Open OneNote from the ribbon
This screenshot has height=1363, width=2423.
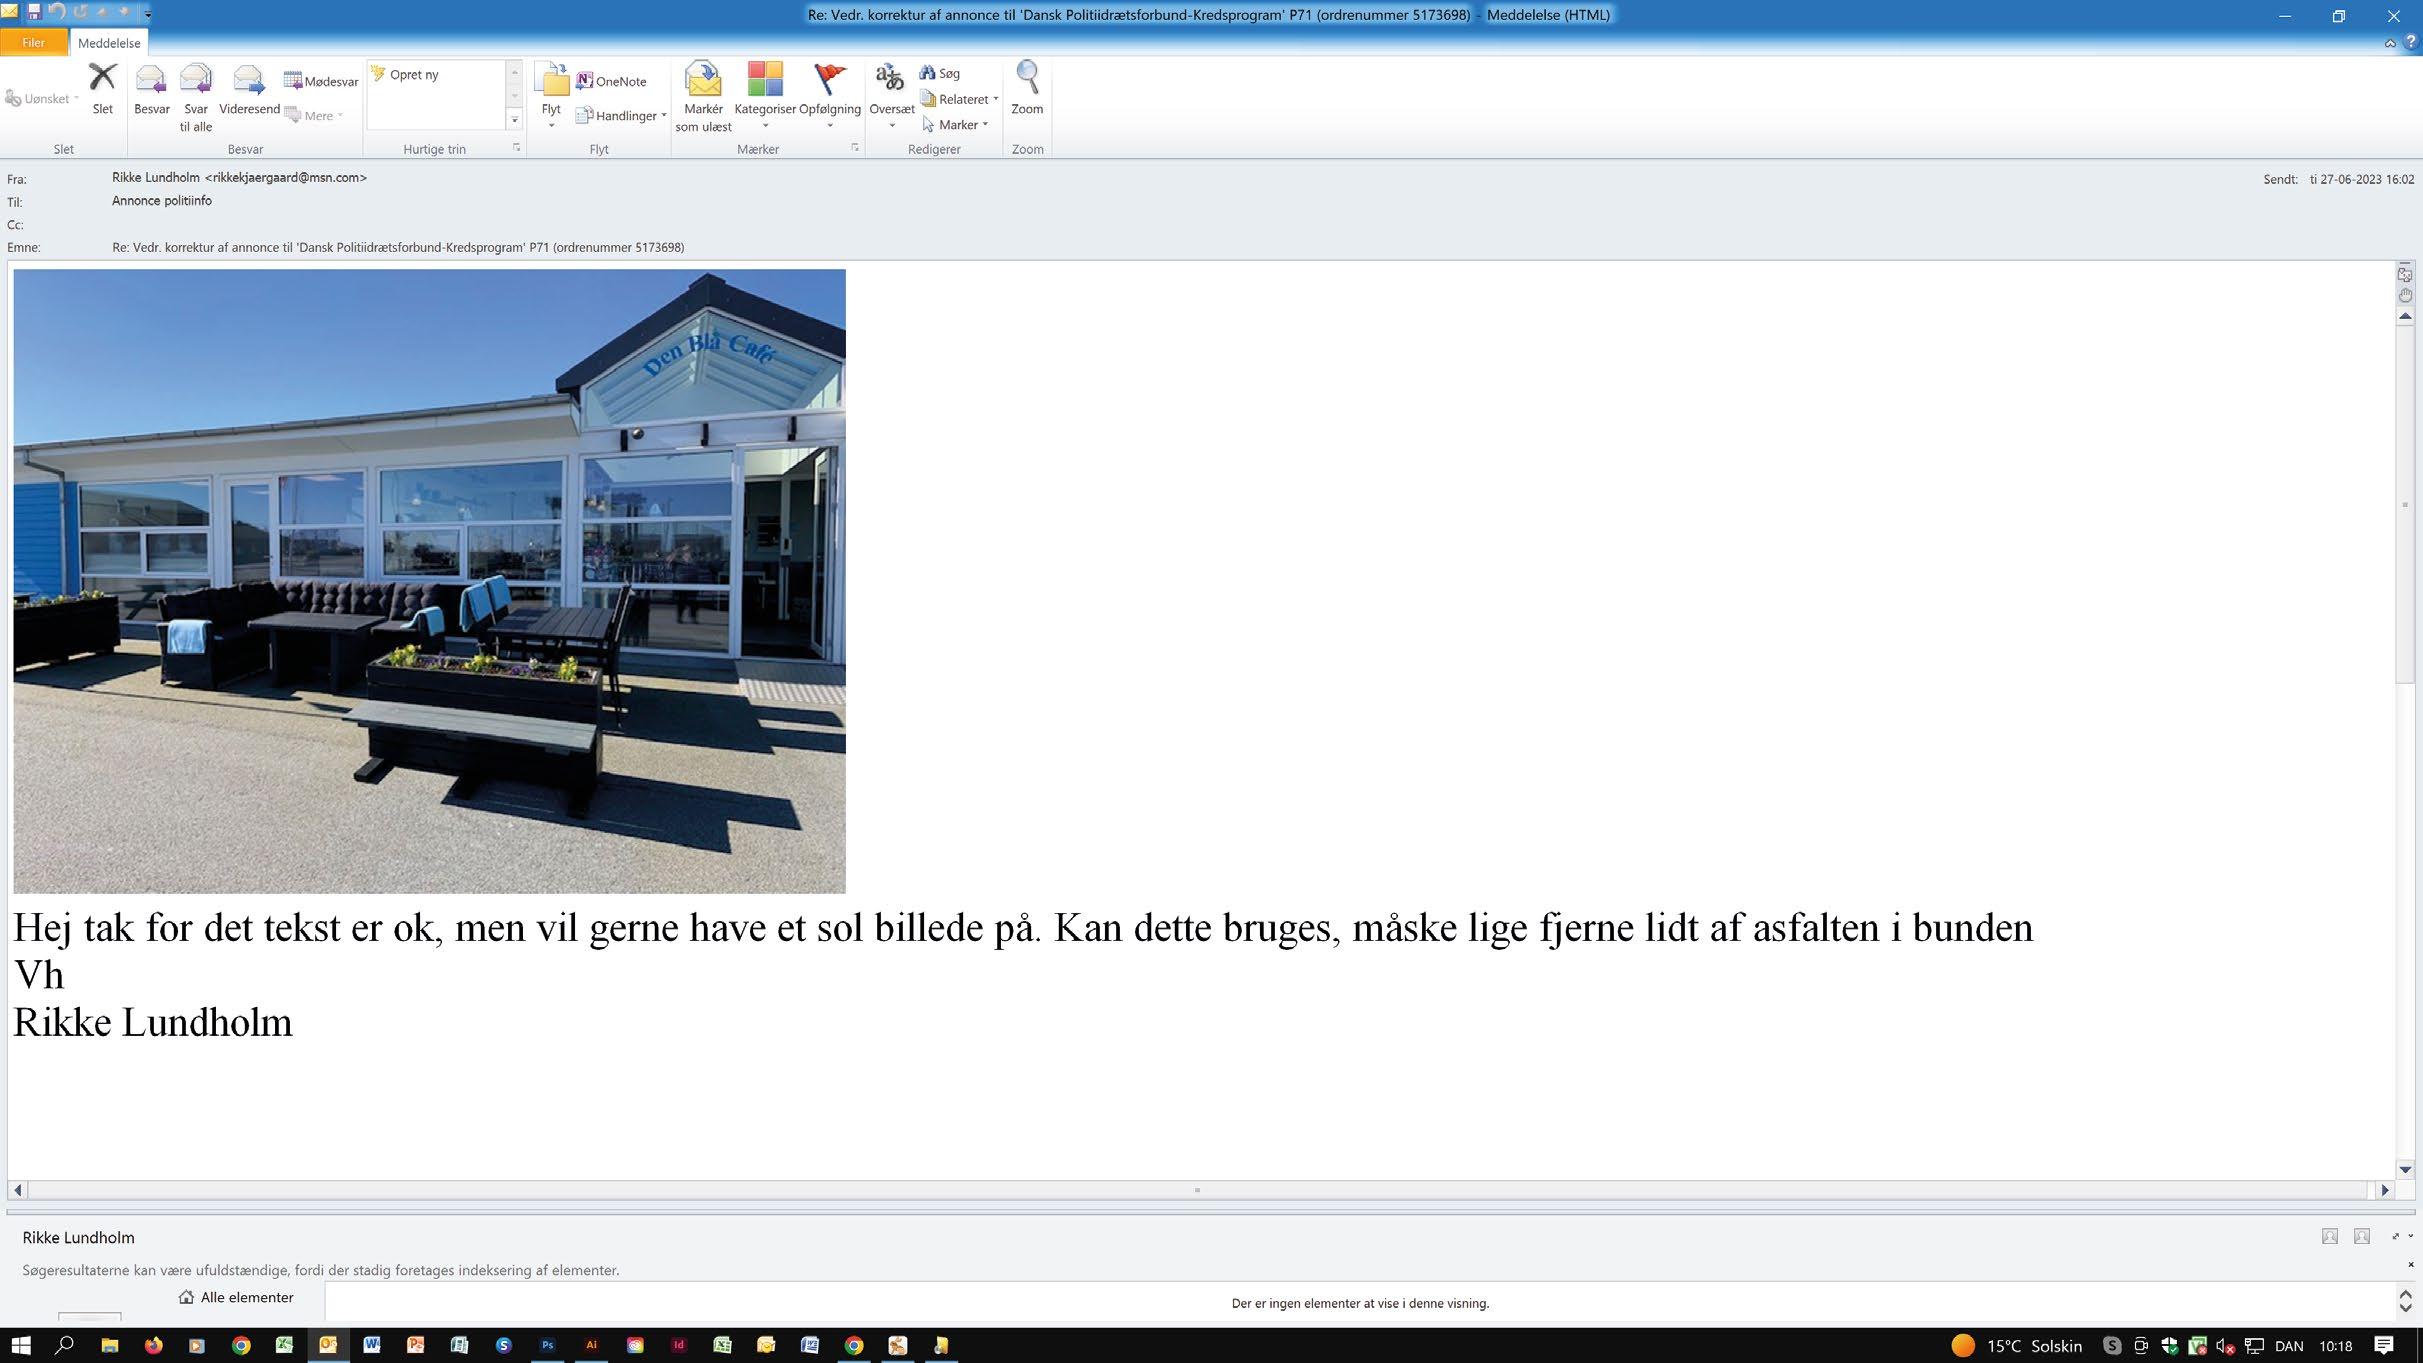tap(611, 81)
